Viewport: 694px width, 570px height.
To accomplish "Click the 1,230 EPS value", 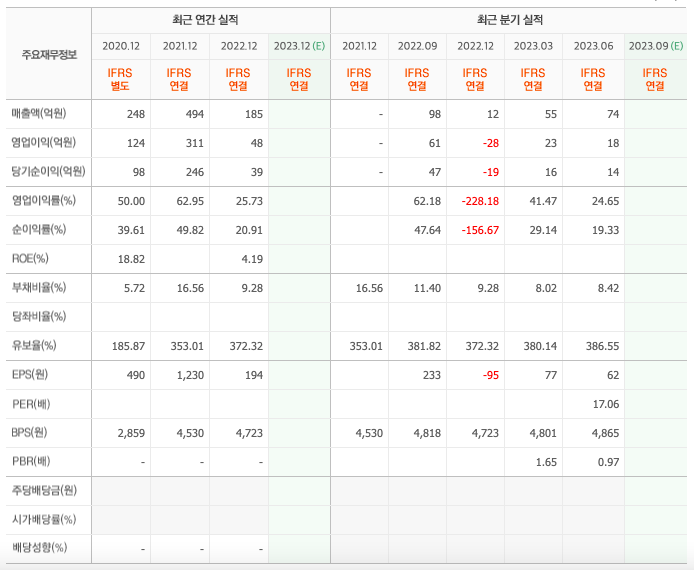I will tap(190, 375).
